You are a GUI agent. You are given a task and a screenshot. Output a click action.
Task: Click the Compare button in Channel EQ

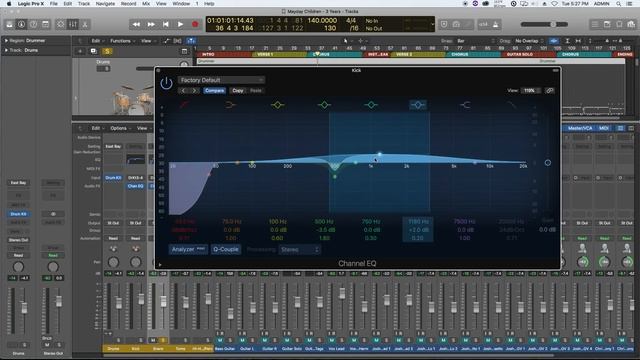point(214,91)
